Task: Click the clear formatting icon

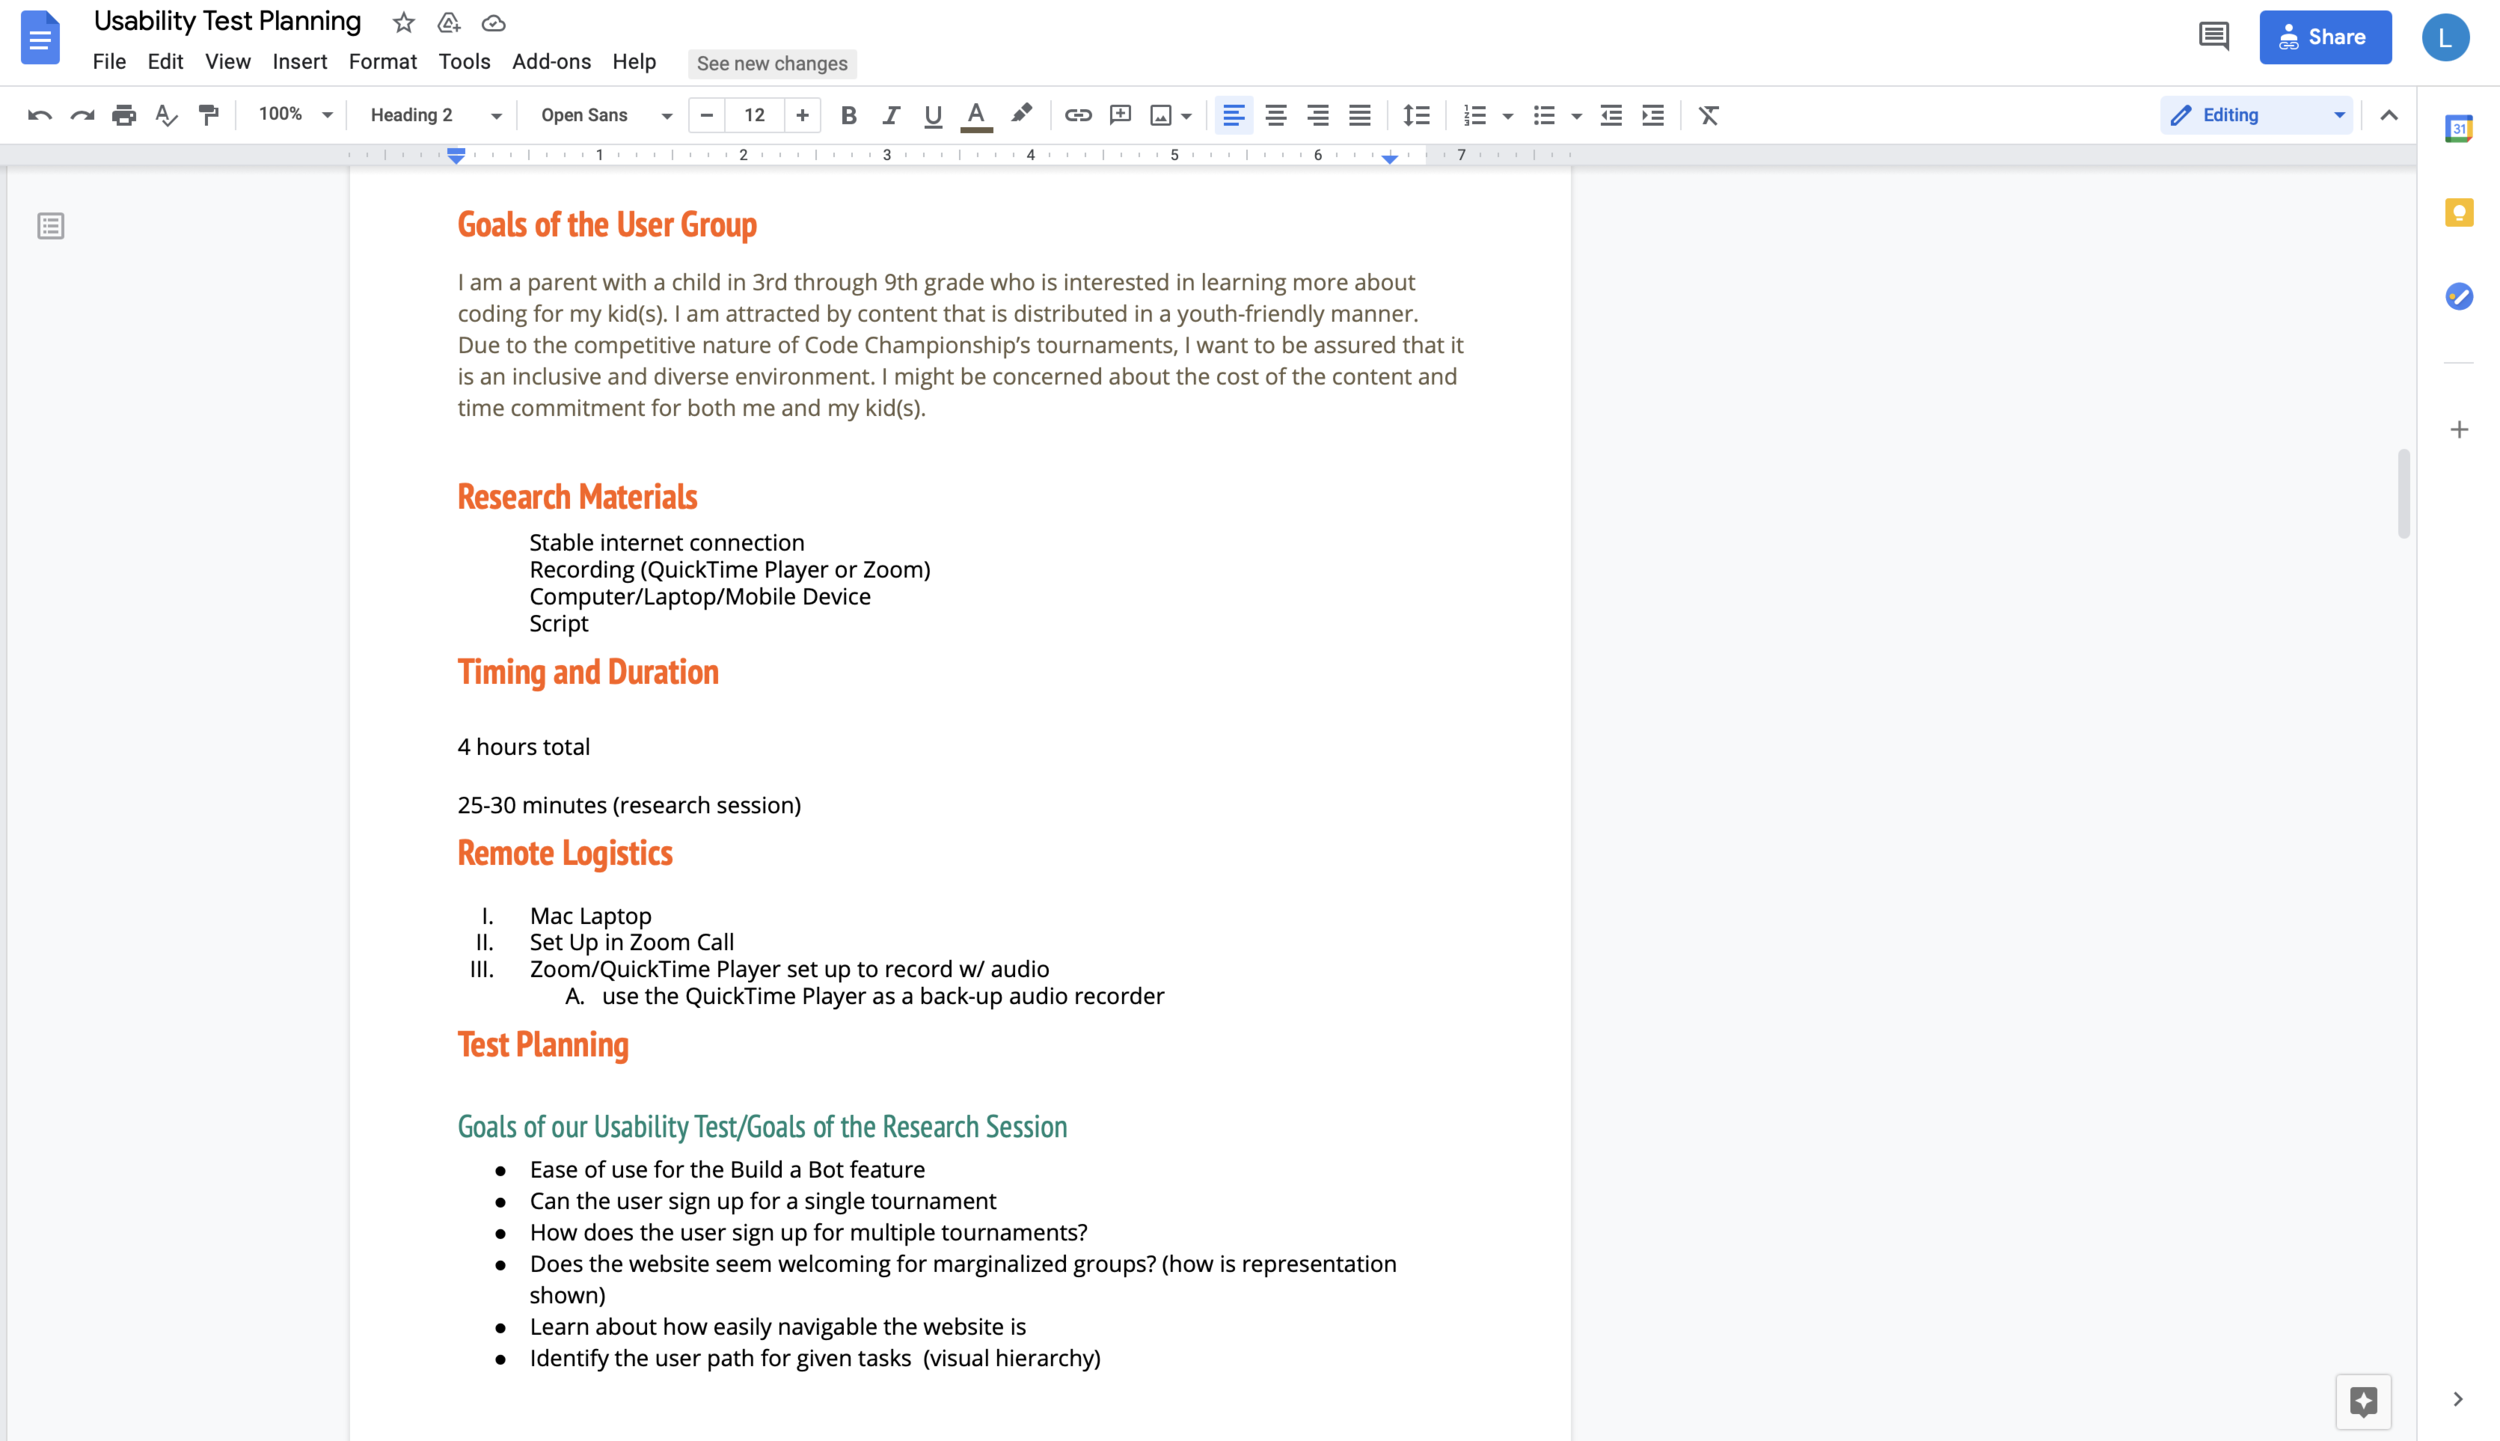Action: point(1708,115)
